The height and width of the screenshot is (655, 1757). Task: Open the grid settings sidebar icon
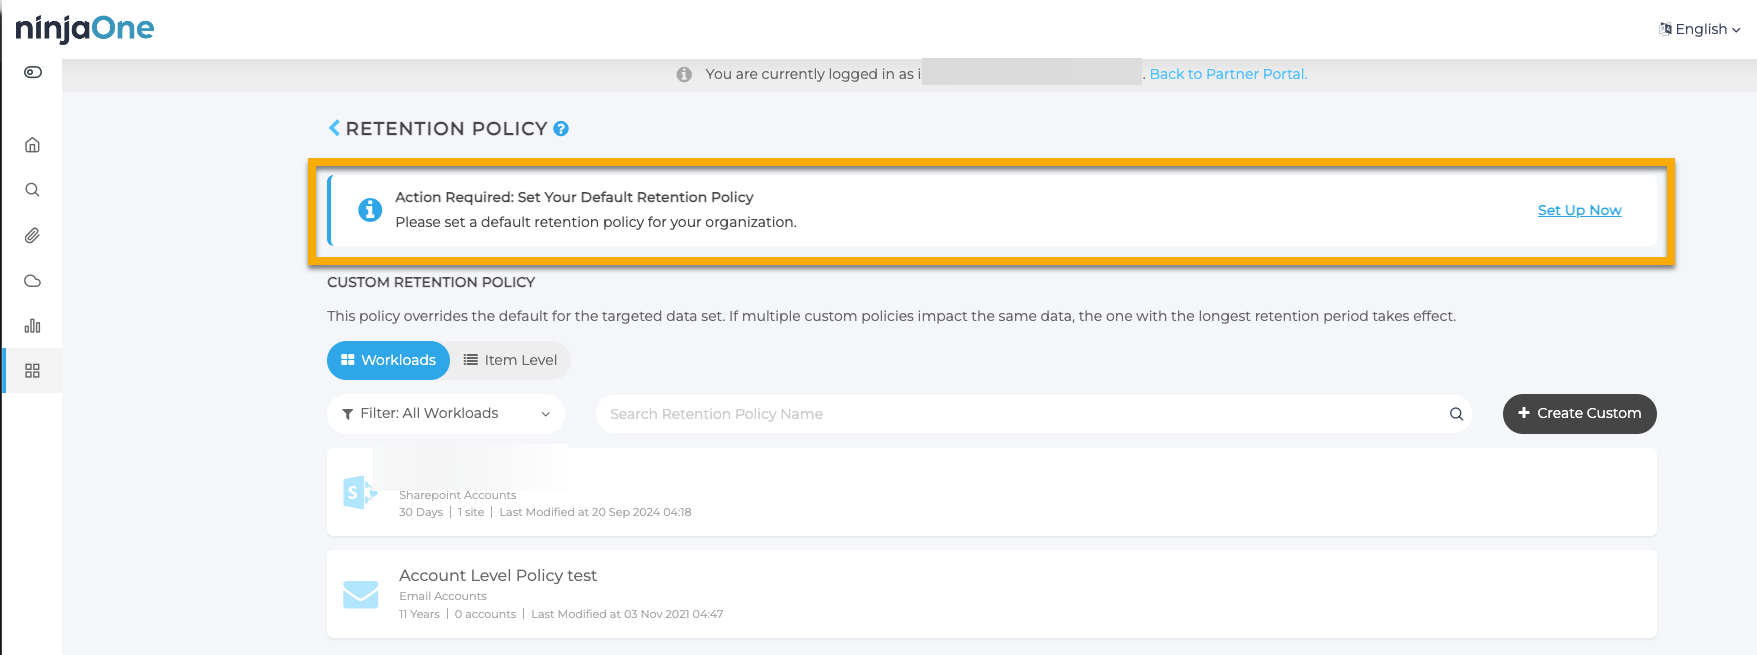(32, 371)
